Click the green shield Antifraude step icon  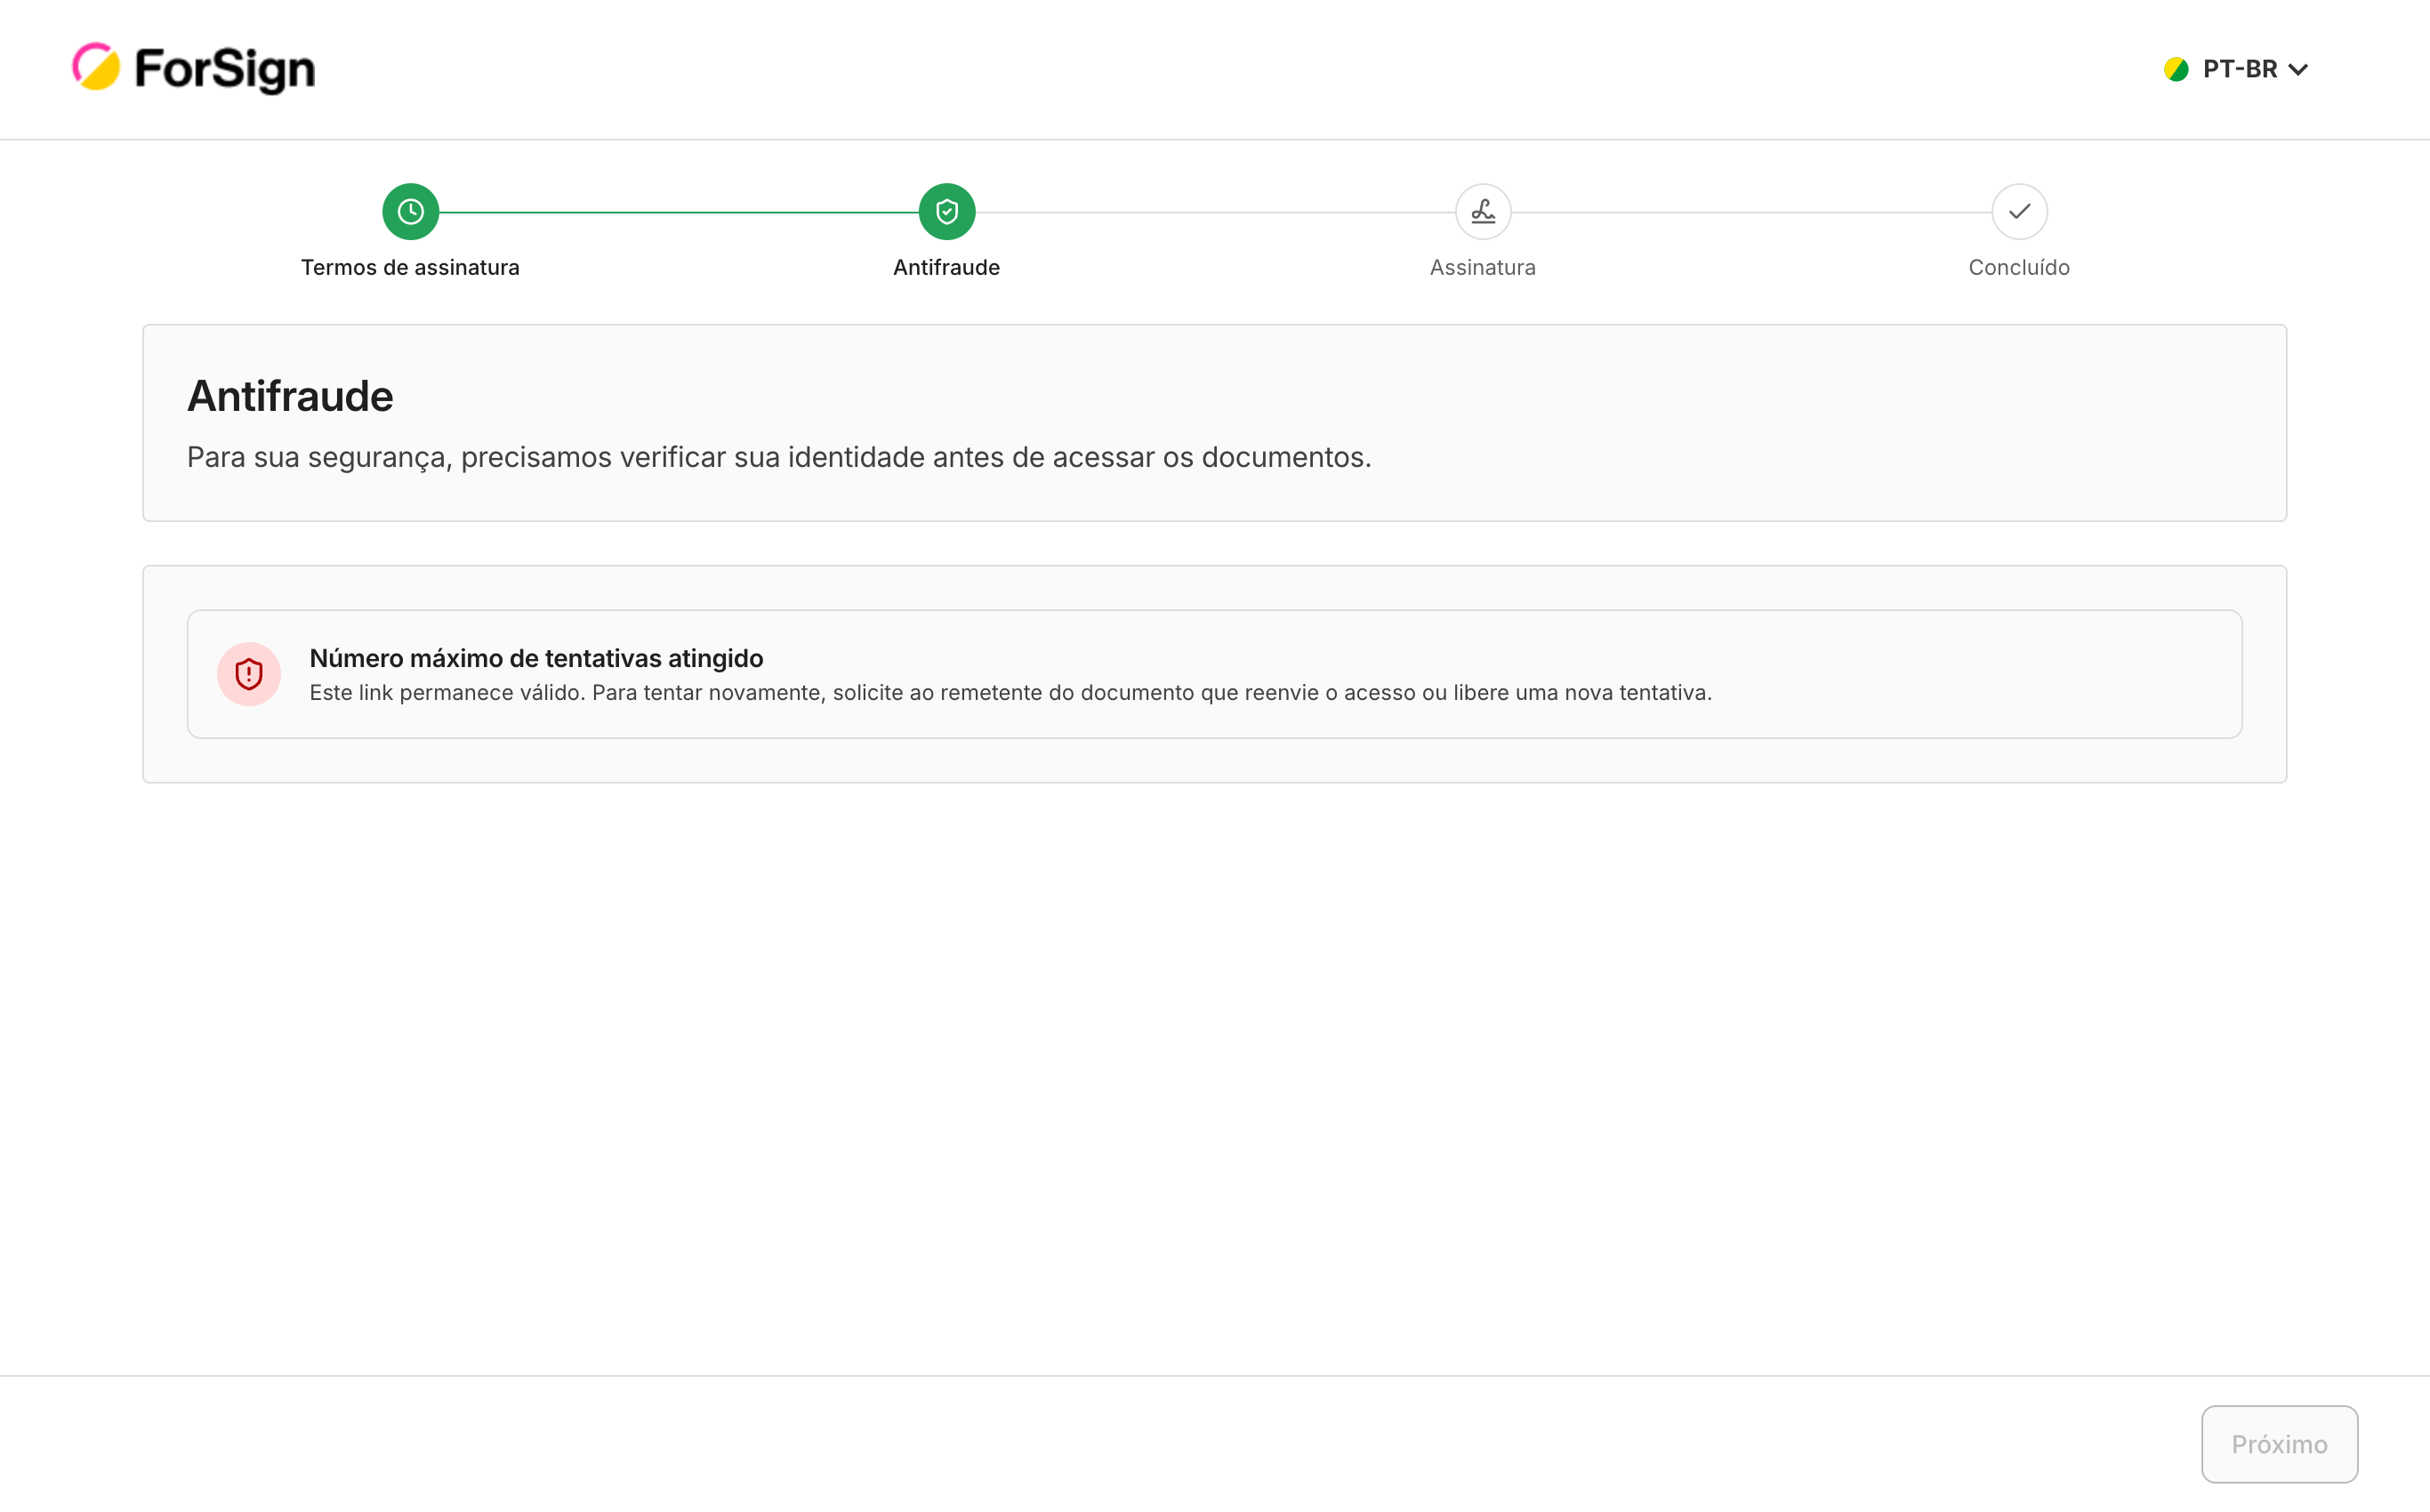point(947,212)
